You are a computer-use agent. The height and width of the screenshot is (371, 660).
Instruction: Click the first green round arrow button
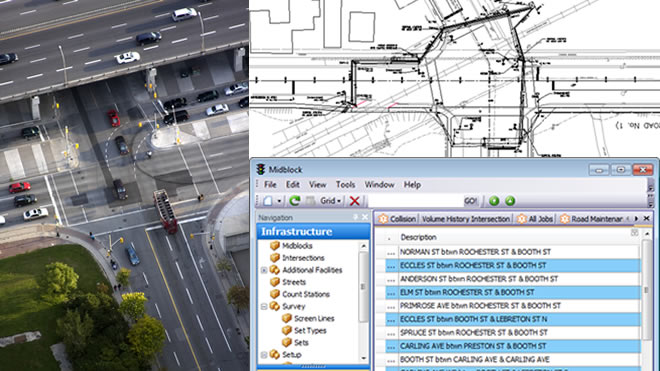click(x=494, y=201)
